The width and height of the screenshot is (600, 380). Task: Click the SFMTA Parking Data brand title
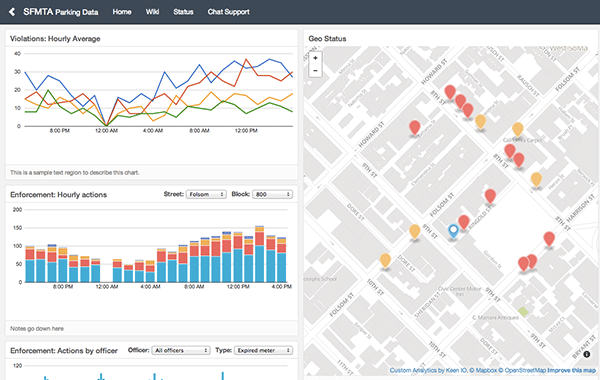pos(60,12)
